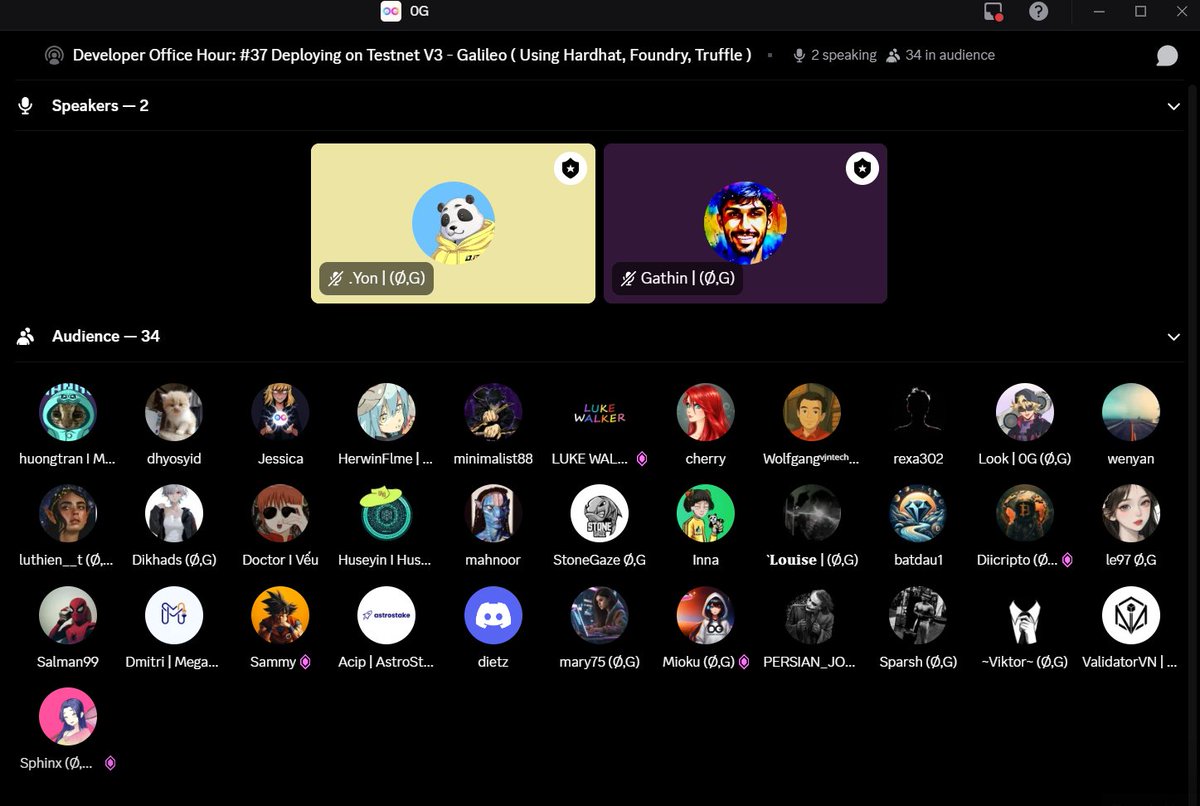Click Diicripto's bitcoin avatar

click(x=1025, y=513)
